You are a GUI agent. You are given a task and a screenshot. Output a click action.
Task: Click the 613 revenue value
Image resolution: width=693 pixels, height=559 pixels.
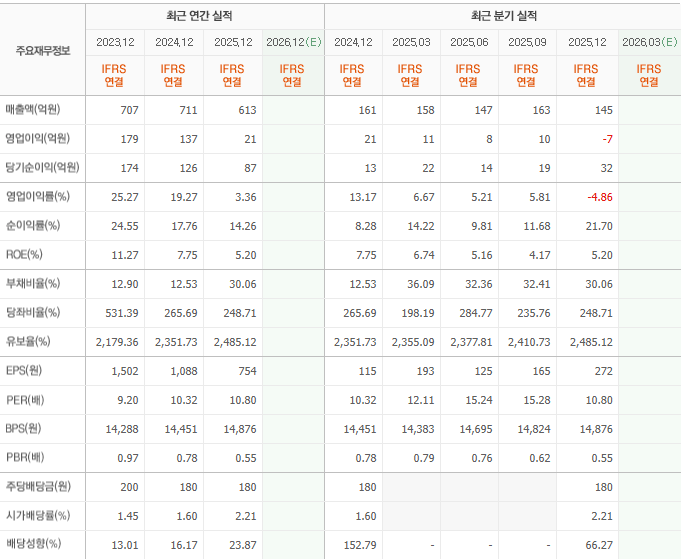click(248, 110)
